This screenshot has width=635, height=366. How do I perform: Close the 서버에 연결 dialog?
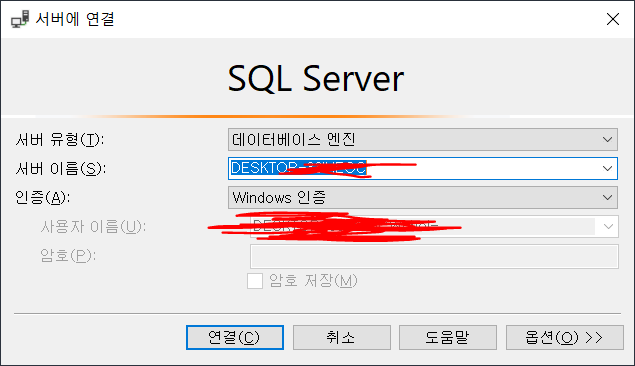pos(613,19)
